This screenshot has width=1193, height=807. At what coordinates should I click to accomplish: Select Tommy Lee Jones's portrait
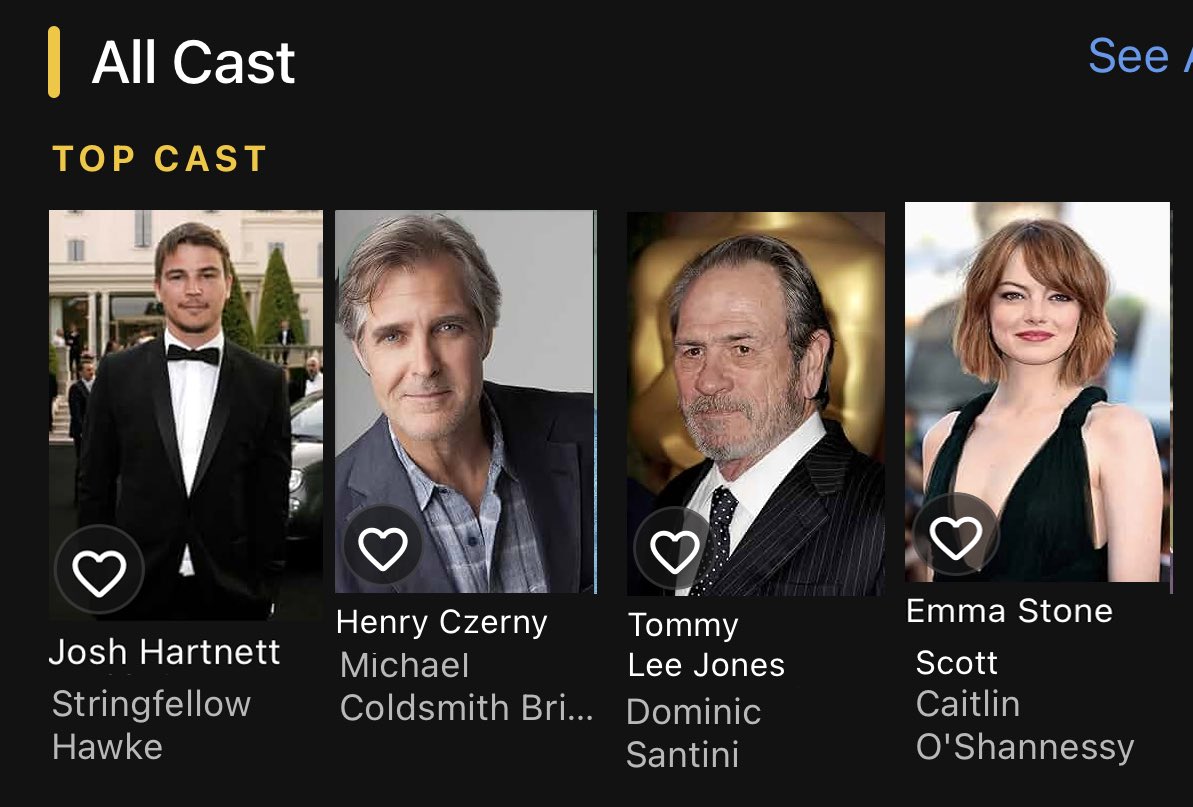click(756, 404)
